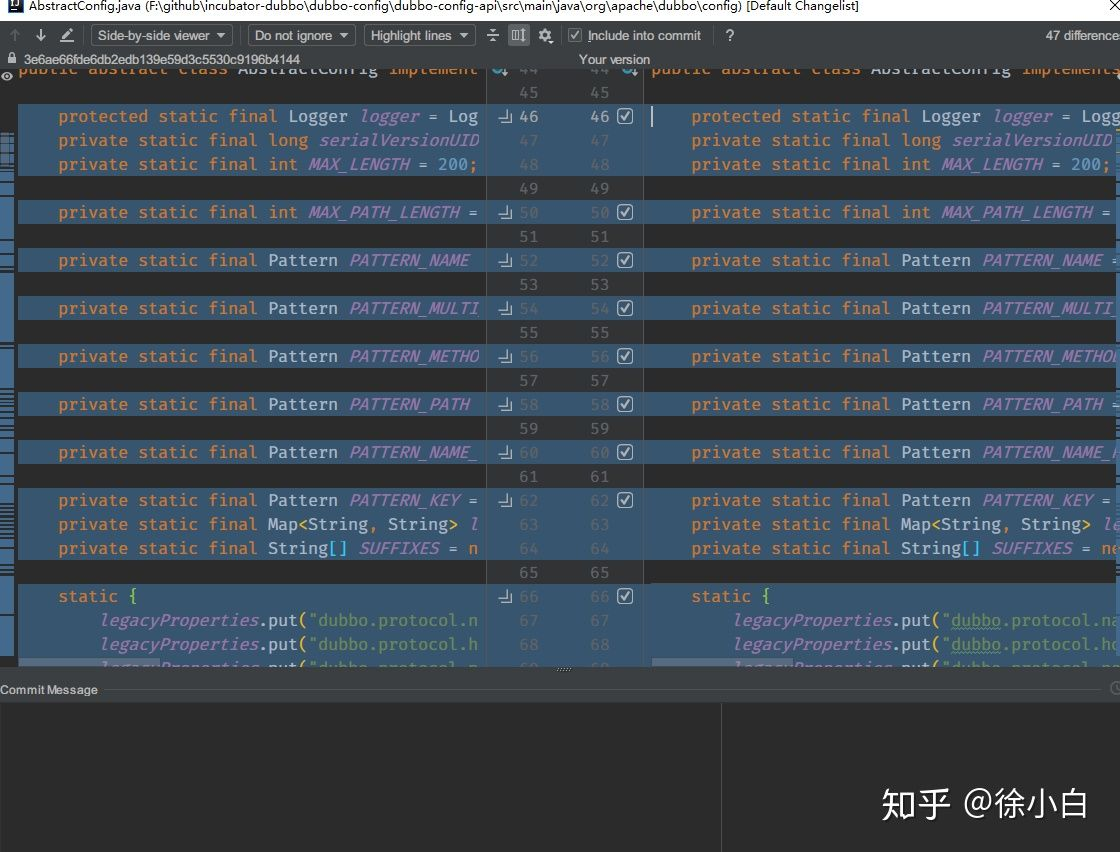The width and height of the screenshot is (1120, 852).
Task: Click the commit message history clock icon
Action: pyautogui.click(x=1115, y=688)
